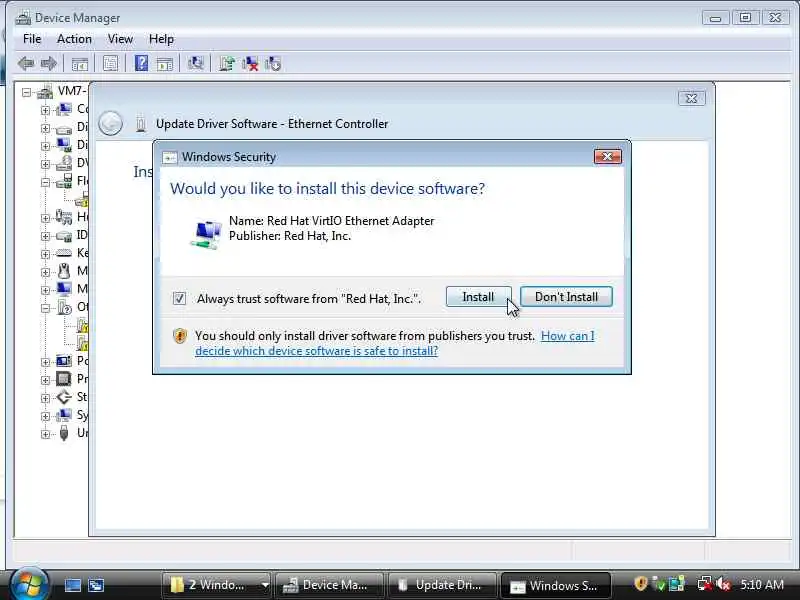Click the Switch between windows quick launch icon
This screenshot has width=800, height=600.
click(96, 585)
